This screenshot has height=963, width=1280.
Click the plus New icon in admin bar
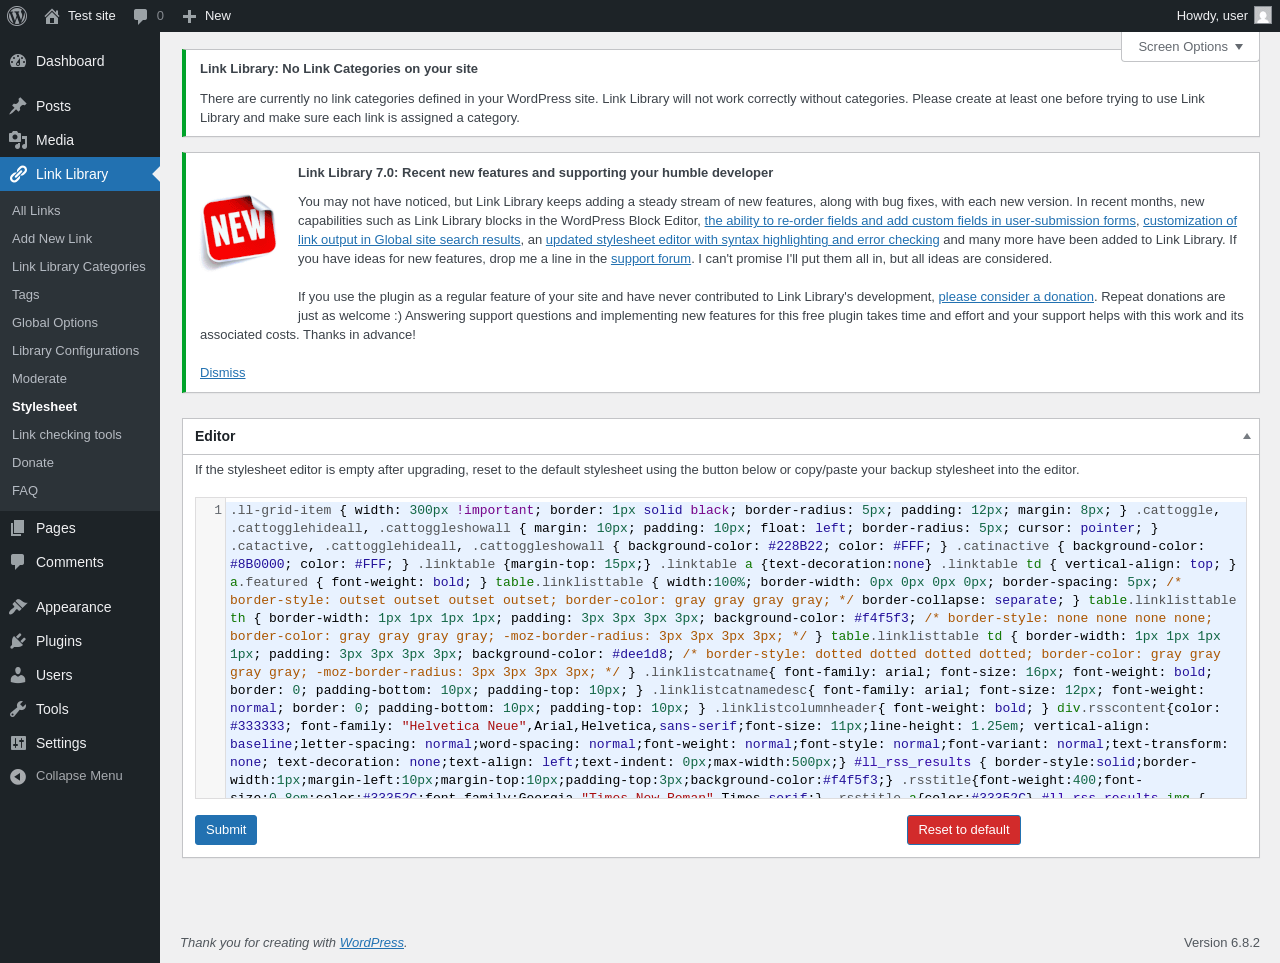(189, 16)
